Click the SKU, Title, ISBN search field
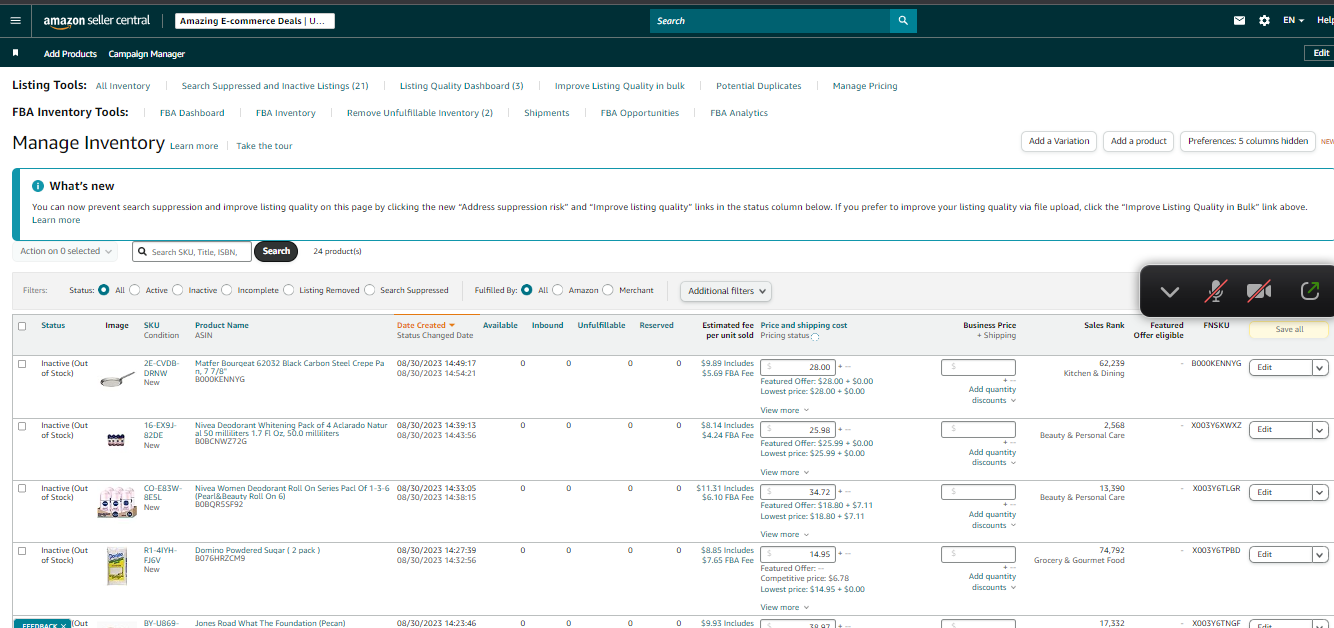 [192, 252]
